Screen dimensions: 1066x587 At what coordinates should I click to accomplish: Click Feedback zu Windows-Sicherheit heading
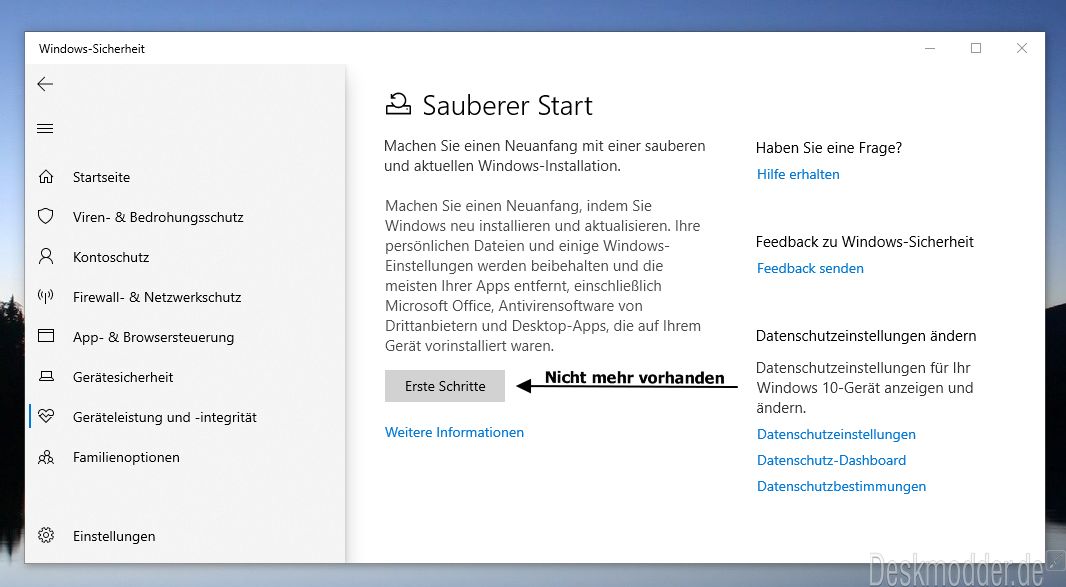pos(864,241)
